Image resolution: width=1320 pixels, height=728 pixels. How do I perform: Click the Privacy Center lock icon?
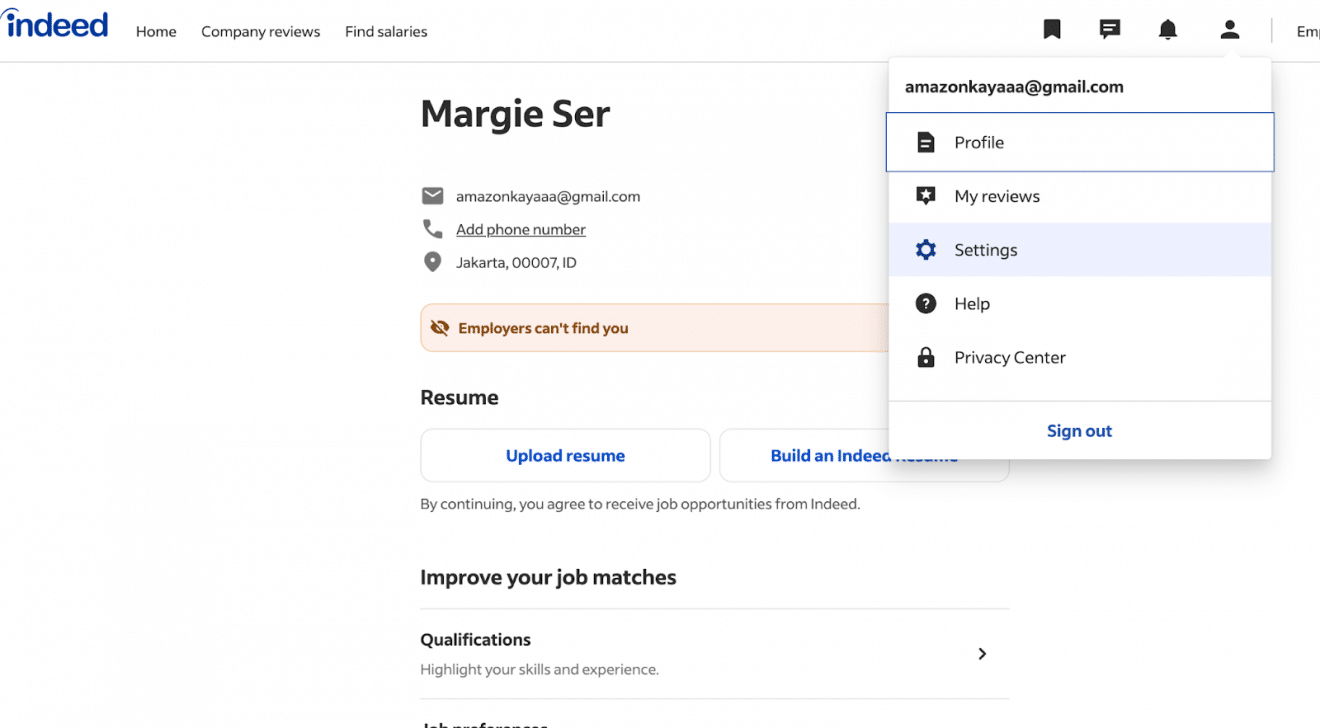[x=925, y=357]
